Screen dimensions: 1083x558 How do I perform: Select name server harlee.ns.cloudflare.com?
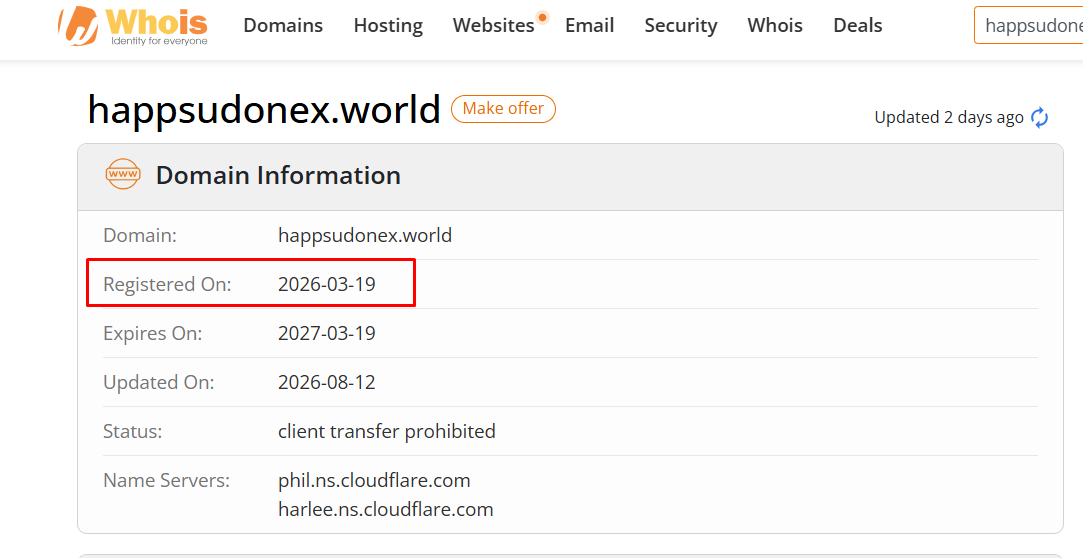pos(385,510)
